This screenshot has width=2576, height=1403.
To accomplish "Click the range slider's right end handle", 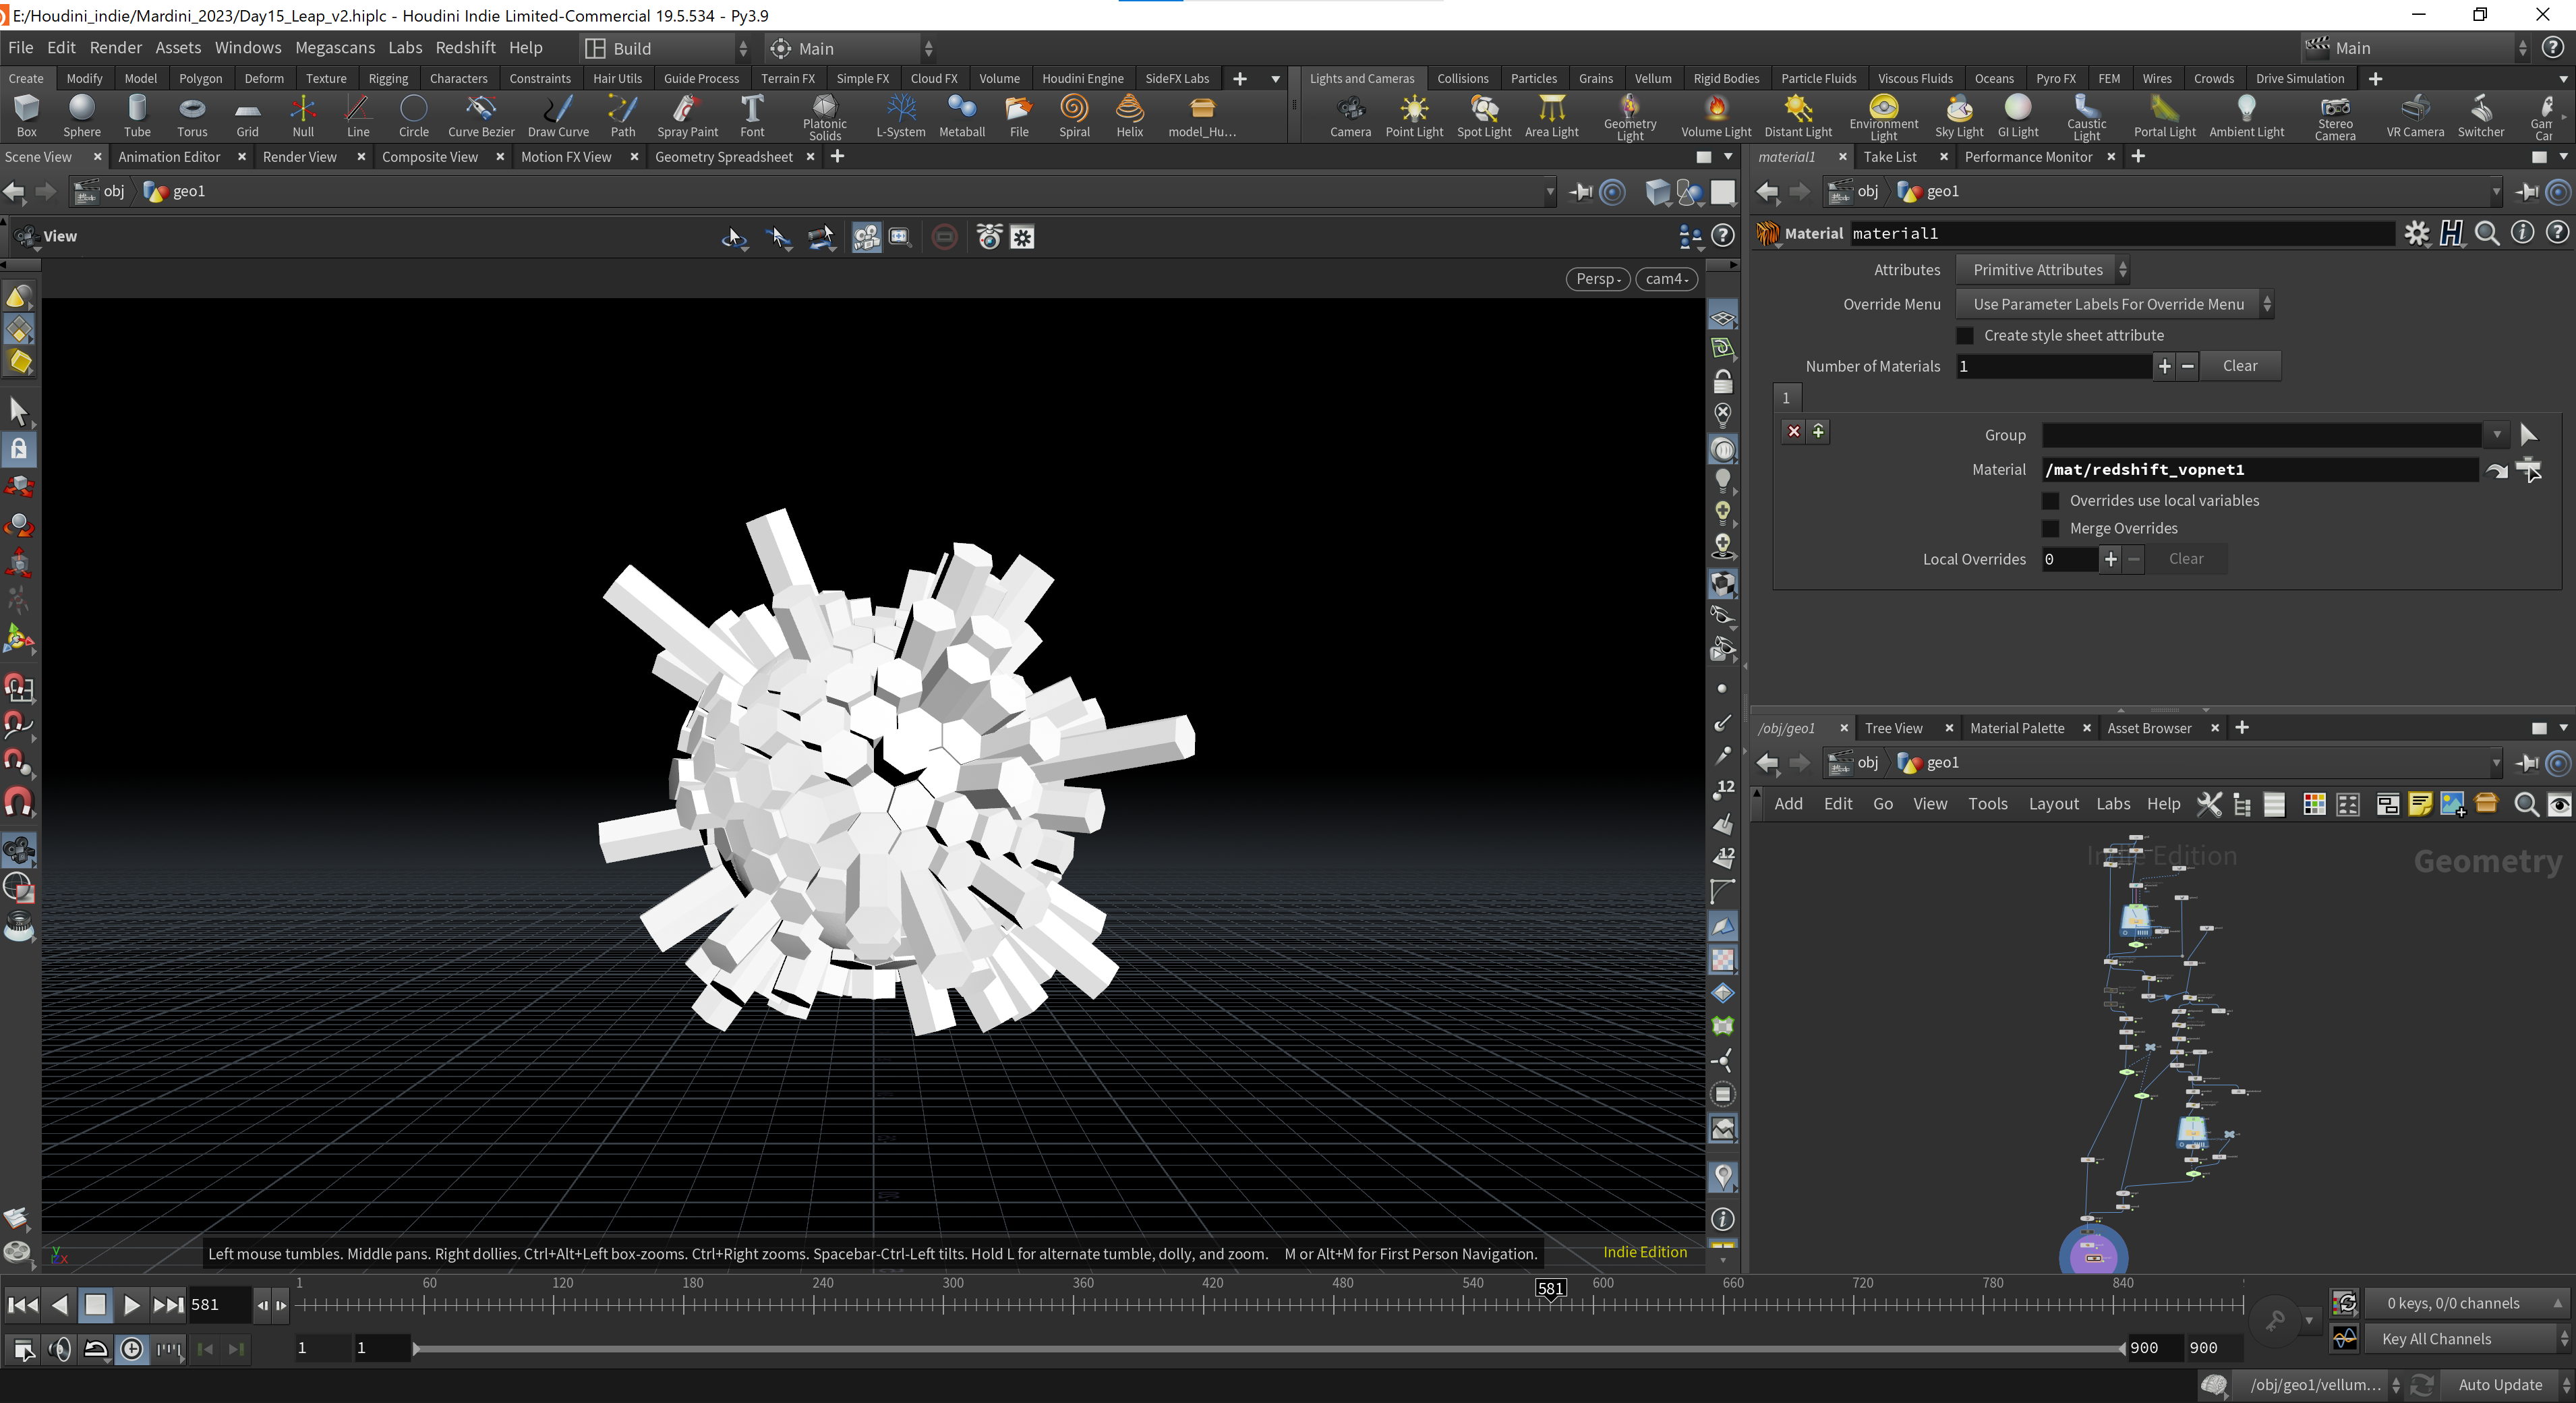I will point(2122,1349).
